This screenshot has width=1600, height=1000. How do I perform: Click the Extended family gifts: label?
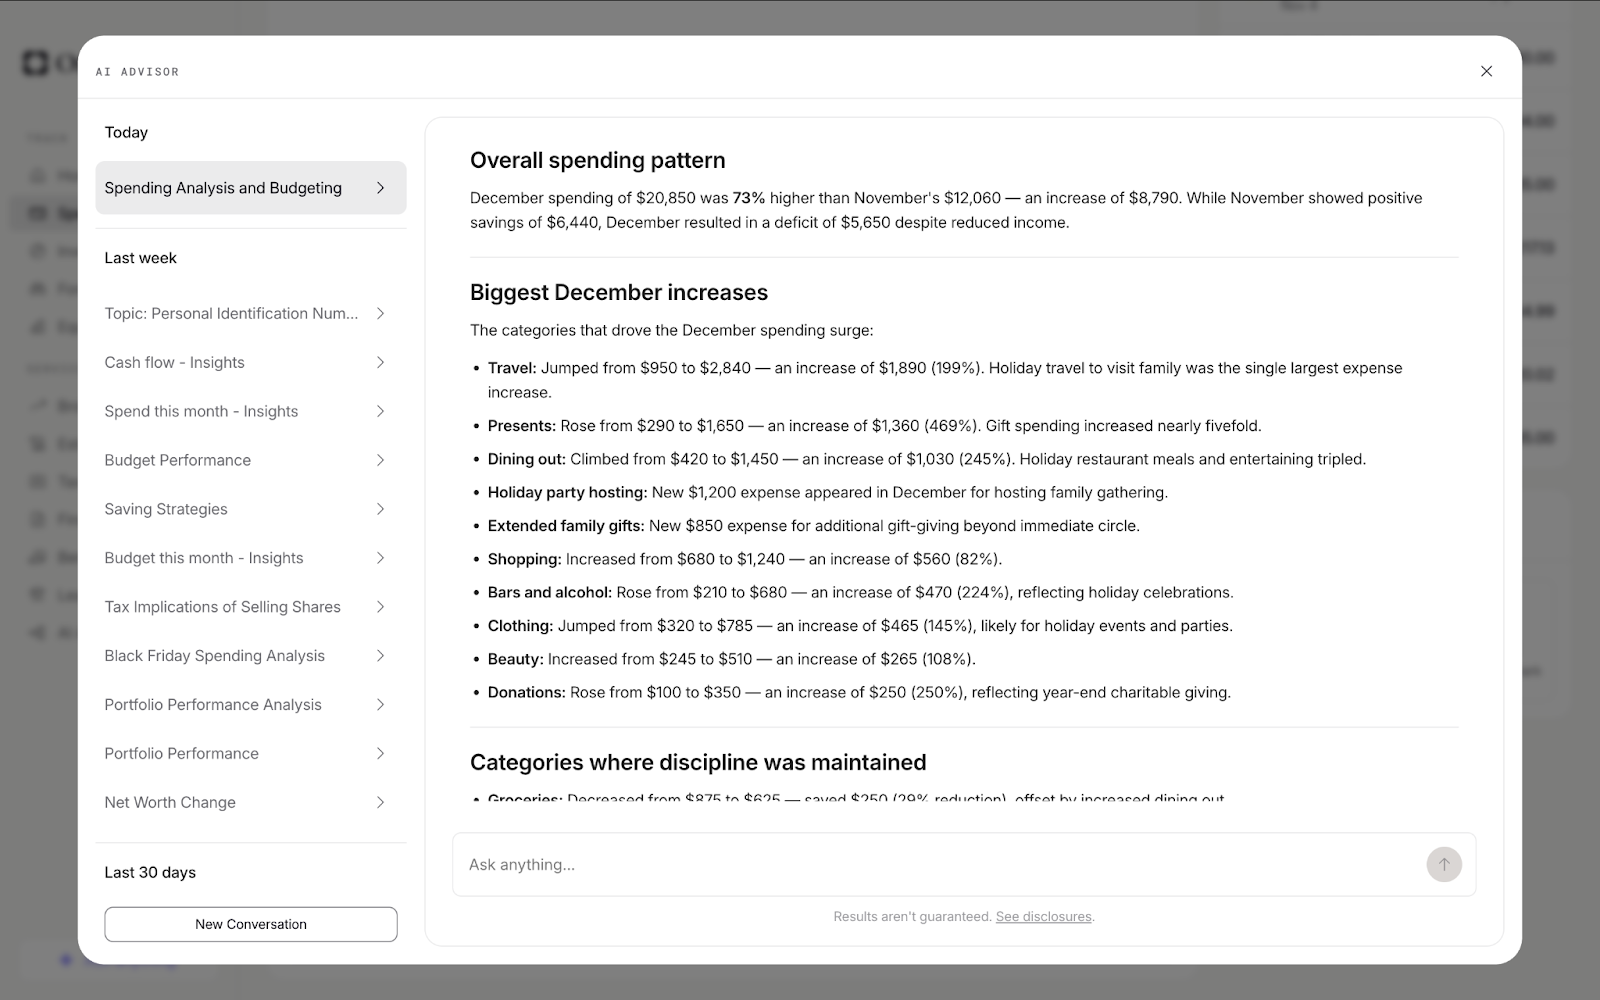click(566, 526)
